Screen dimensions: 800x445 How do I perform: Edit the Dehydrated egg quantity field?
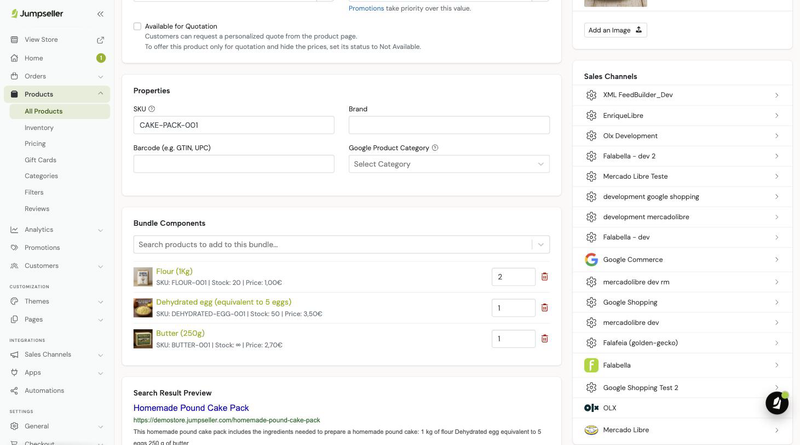pyautogui.click(x=513, y=308)
